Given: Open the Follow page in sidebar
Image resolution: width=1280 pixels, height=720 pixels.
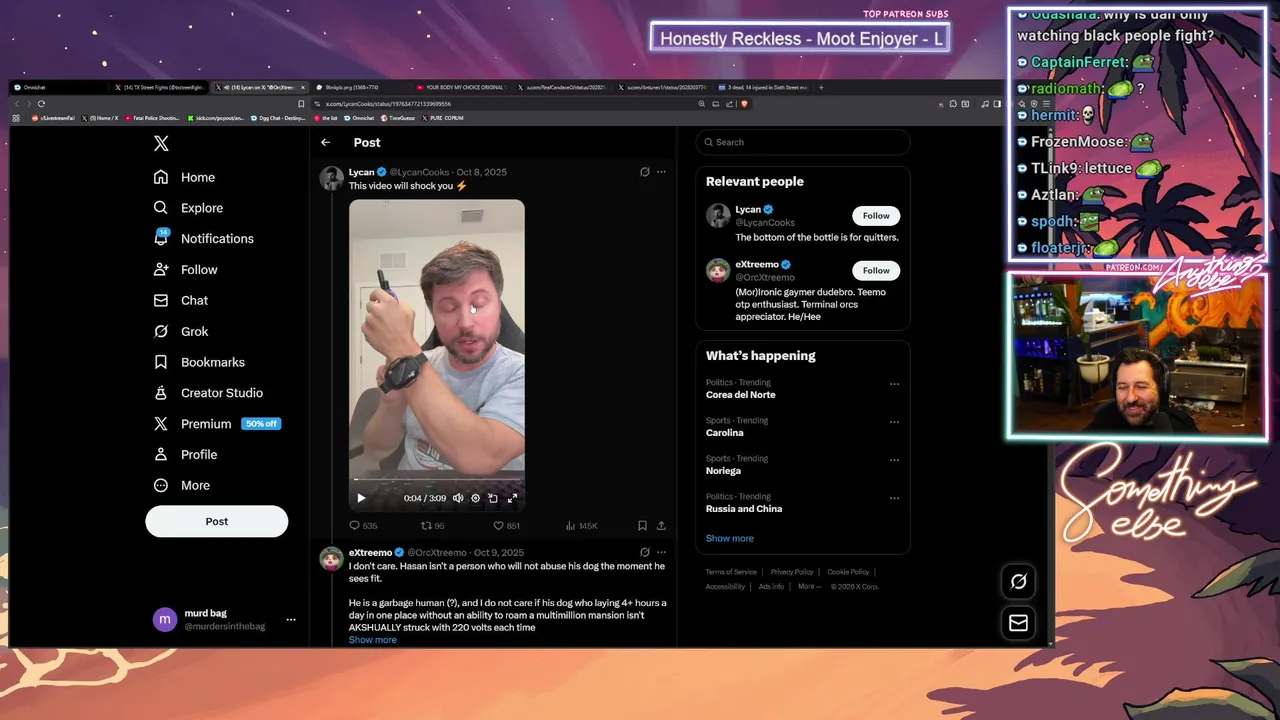Looking at the screenshot, I should (x=186, y=270).
